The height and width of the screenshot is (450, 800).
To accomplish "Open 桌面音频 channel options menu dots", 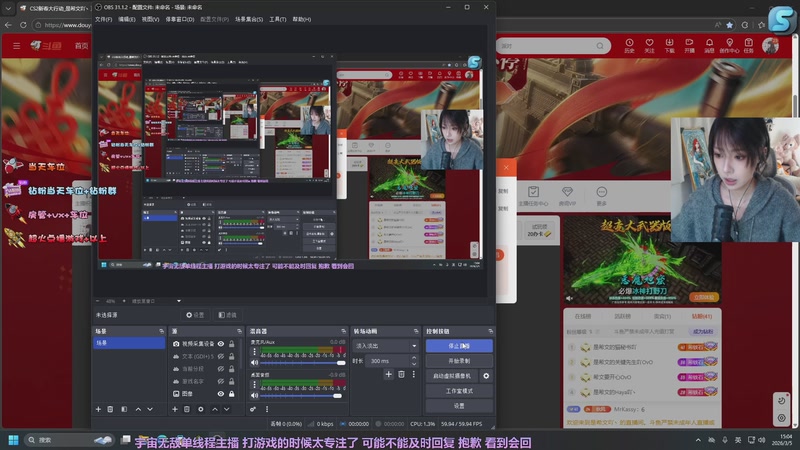I will pyautogui.click(x=254, y=385).
